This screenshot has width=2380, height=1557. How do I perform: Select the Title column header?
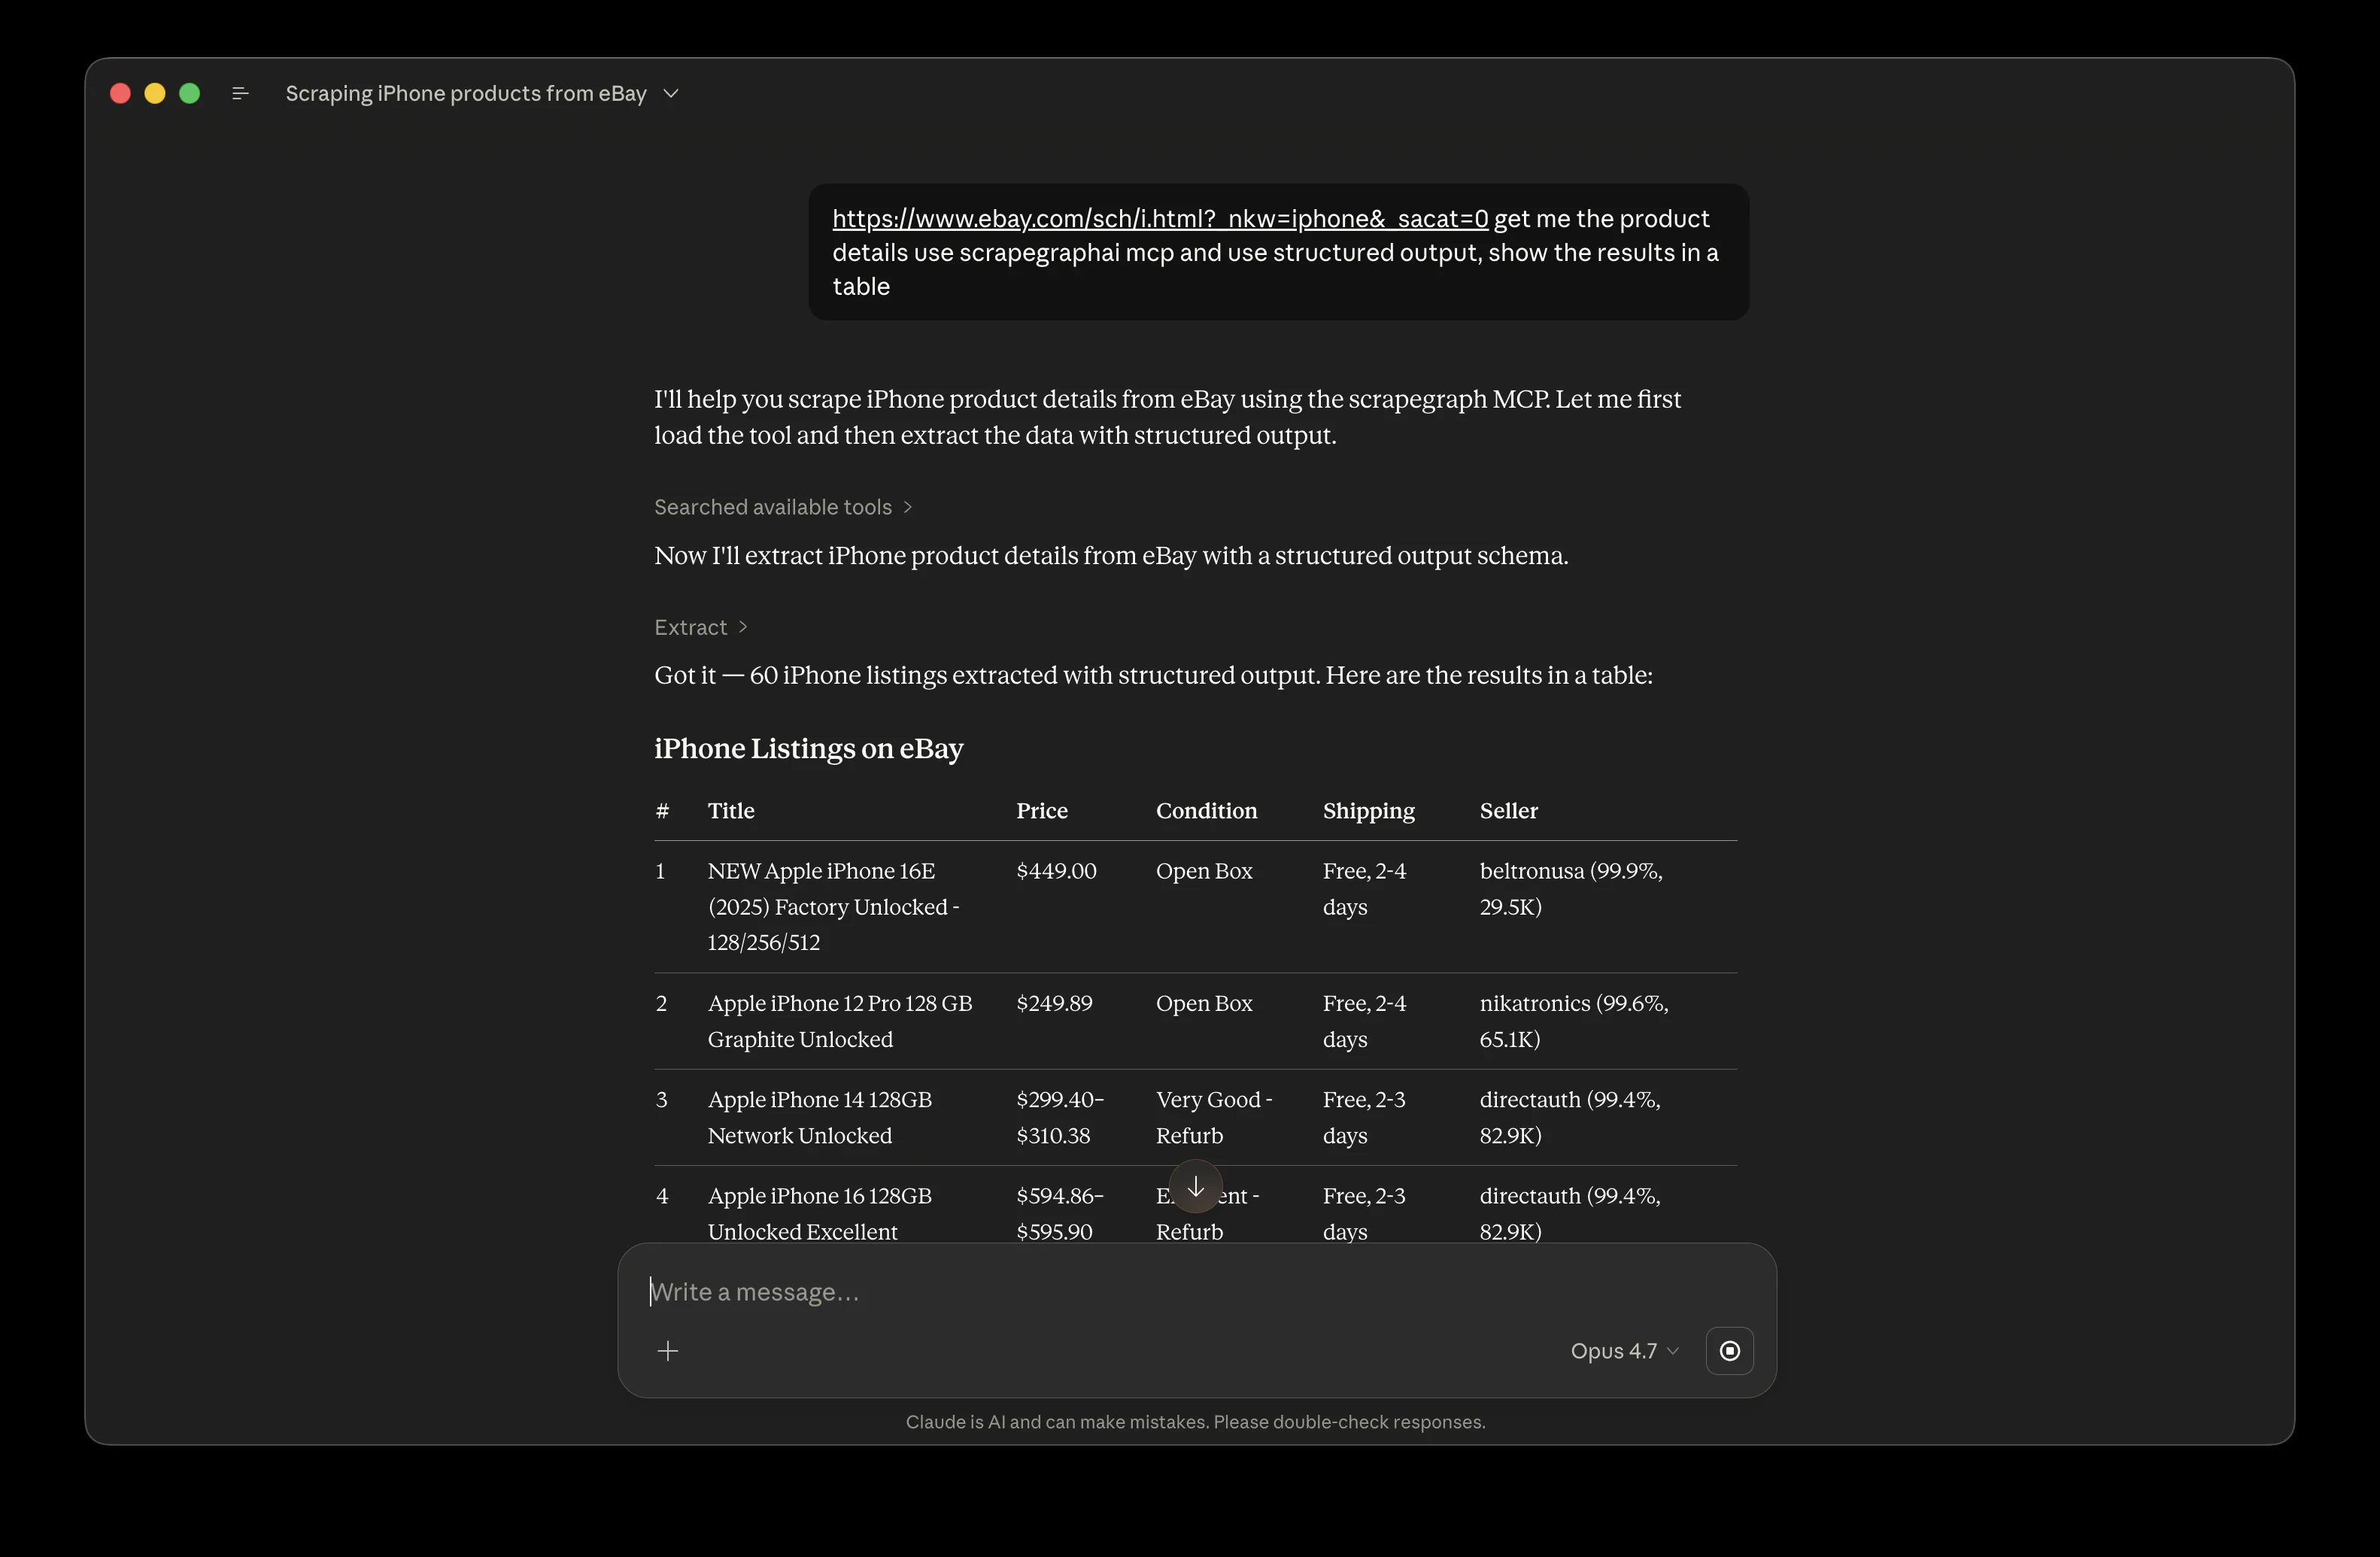pyautogui.click(x=731, y=810)
